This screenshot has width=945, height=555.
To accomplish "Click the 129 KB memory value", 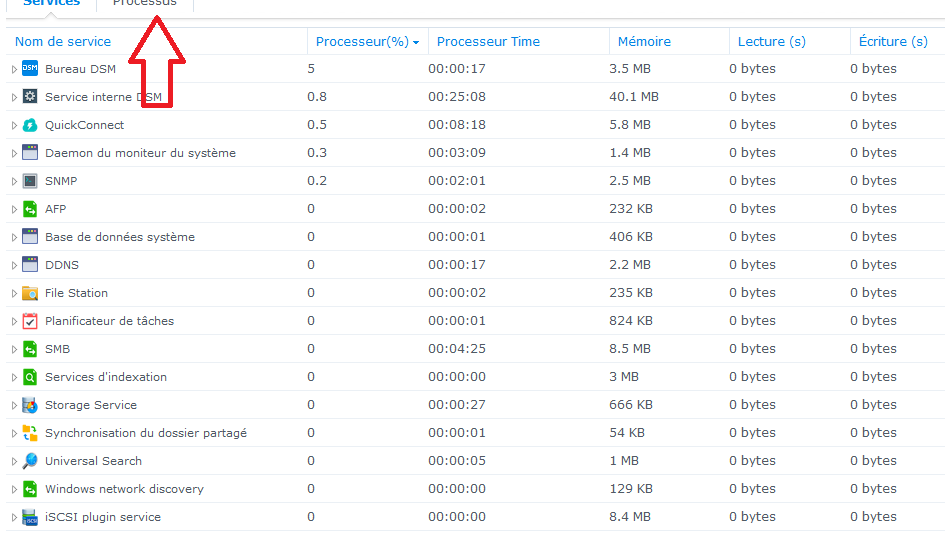I will 631,489.
